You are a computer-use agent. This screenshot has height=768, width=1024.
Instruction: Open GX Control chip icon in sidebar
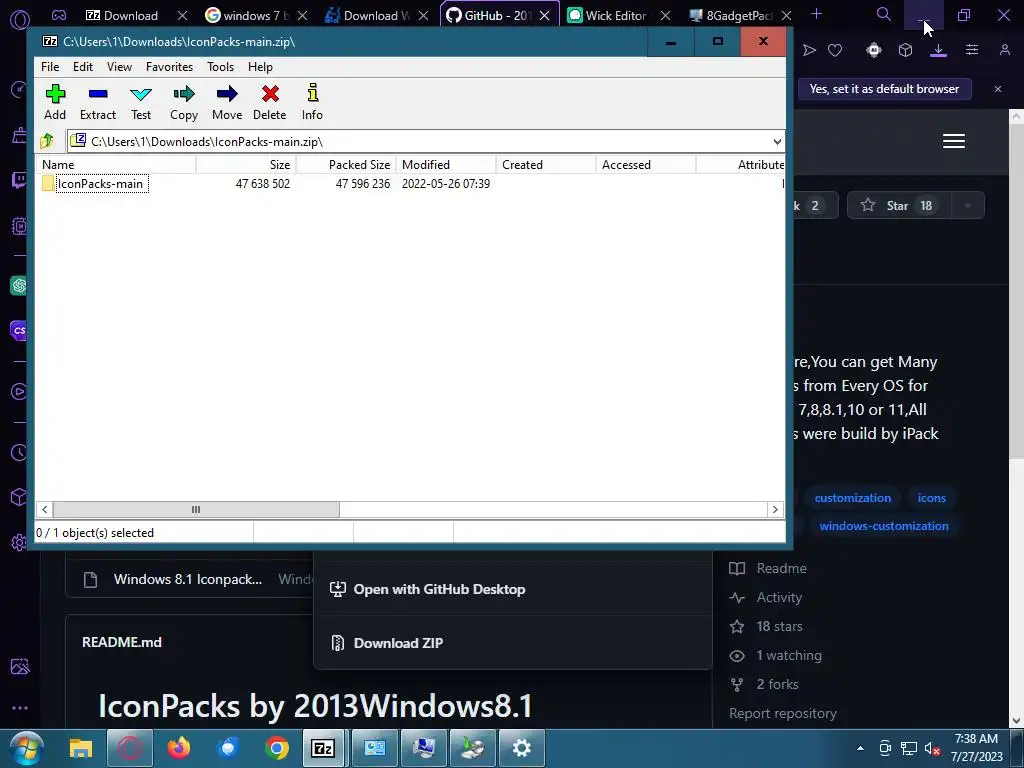(x=20, y=226)
